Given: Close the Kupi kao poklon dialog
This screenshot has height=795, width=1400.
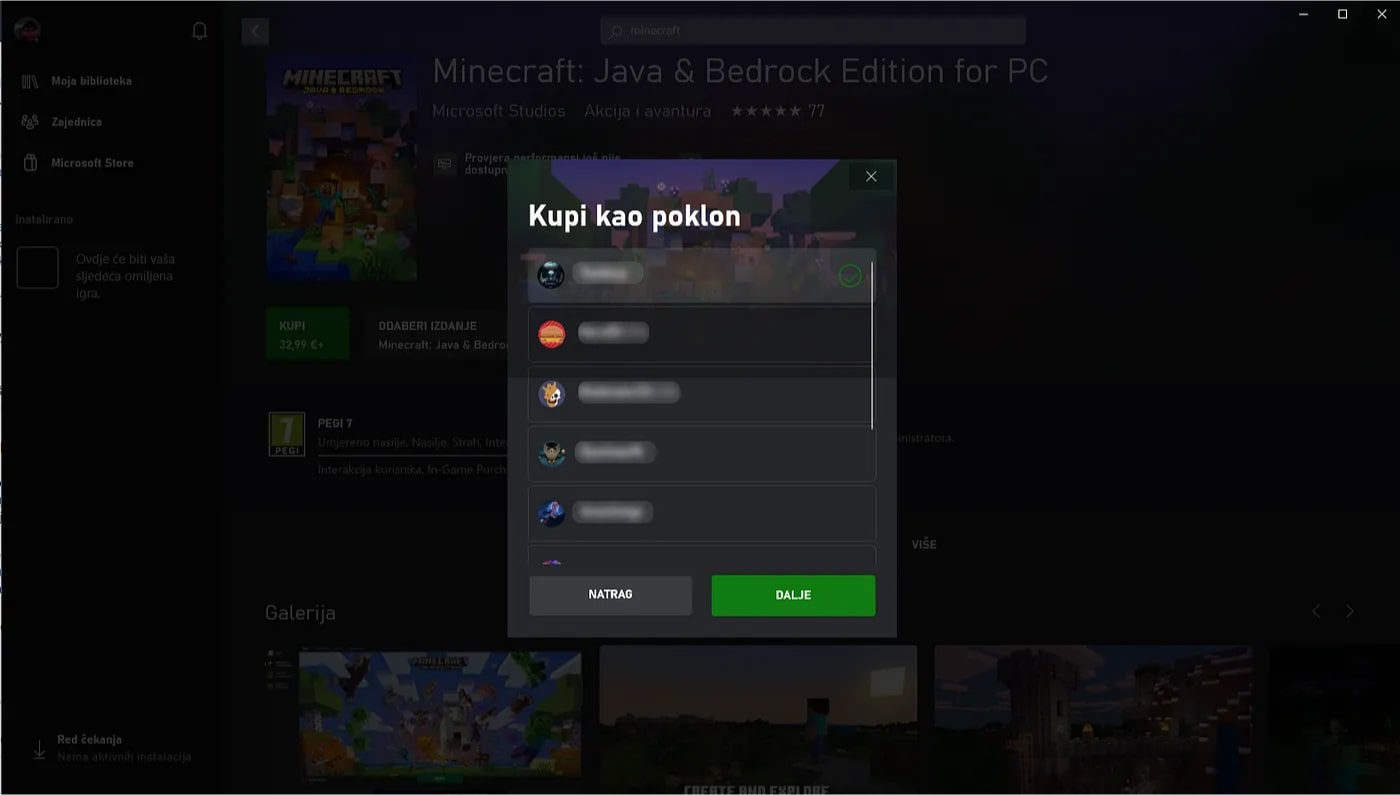Looking at the screenshot, I should (871, 176).
